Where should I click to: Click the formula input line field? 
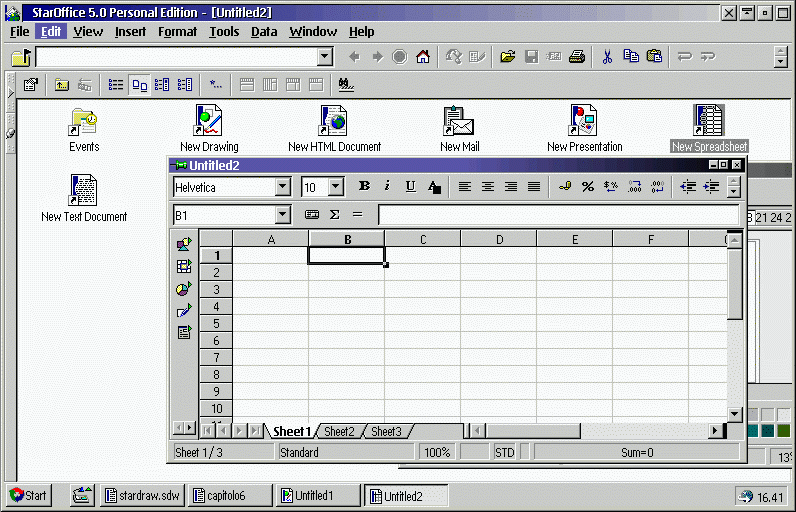(558, 214)
